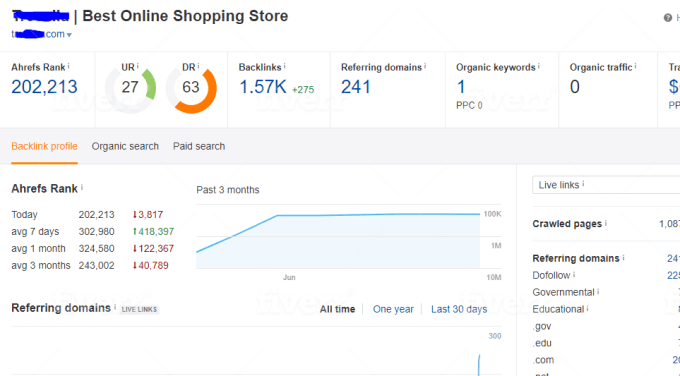Viewport: 680px width, 376px height.
Task: Select the Last 30 days range
Action: click(459, 309)
